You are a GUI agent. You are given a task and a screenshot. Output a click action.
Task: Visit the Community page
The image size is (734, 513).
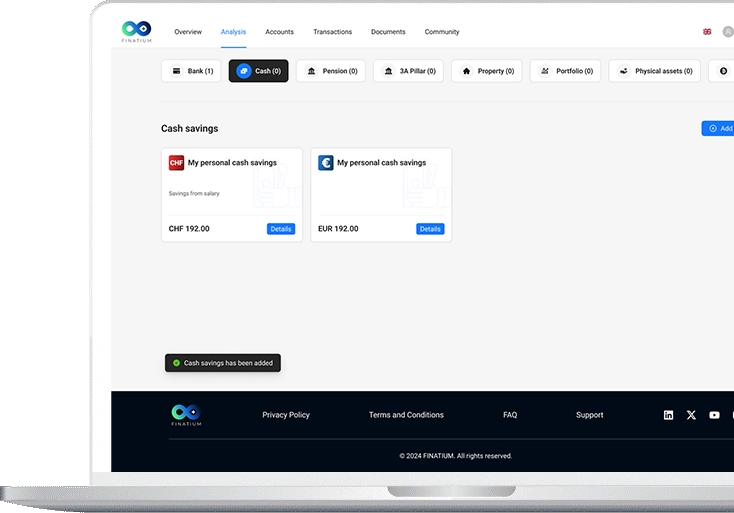pos(442,32)
